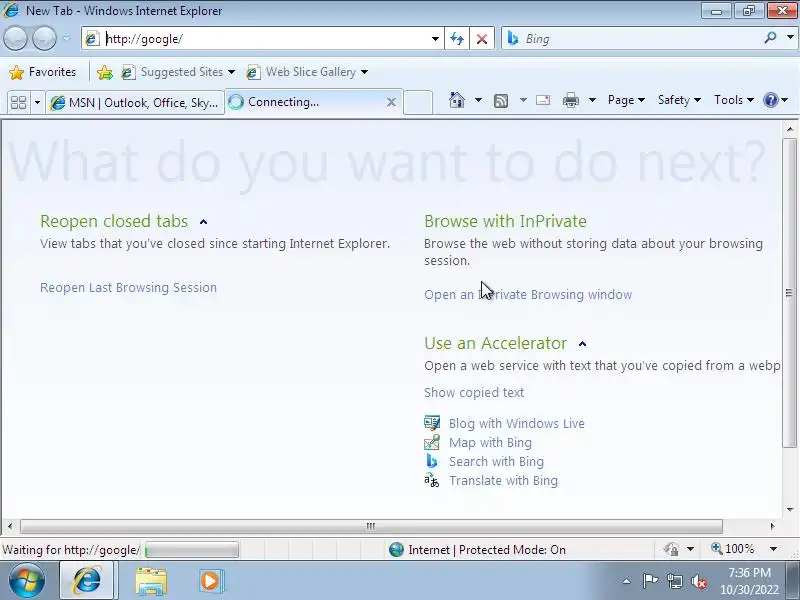Viewport: 800px width, 600px height.
Task: Click the Back navigation button
Action: 15,39
